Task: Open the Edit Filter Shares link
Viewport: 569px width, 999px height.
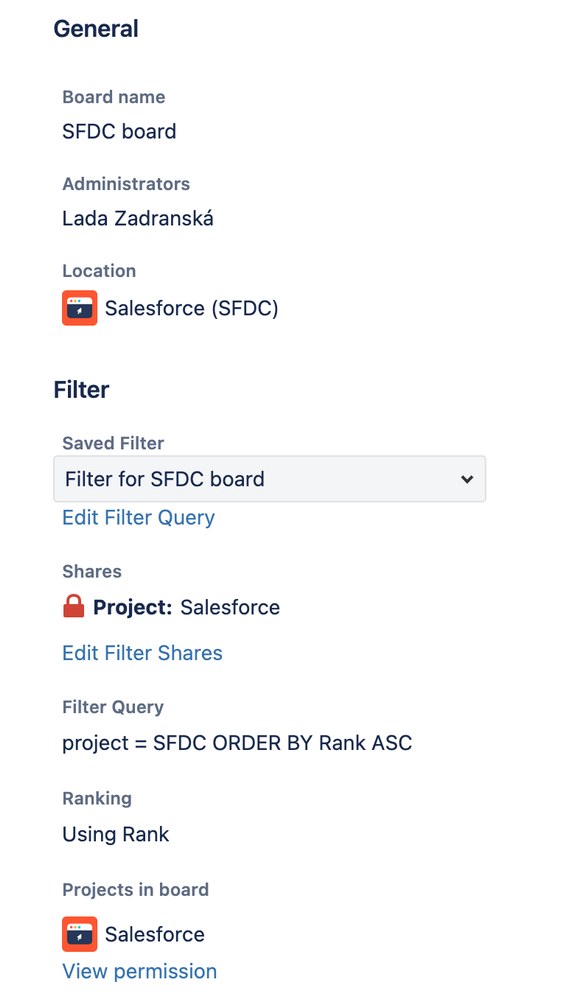Action: [142, 653]
